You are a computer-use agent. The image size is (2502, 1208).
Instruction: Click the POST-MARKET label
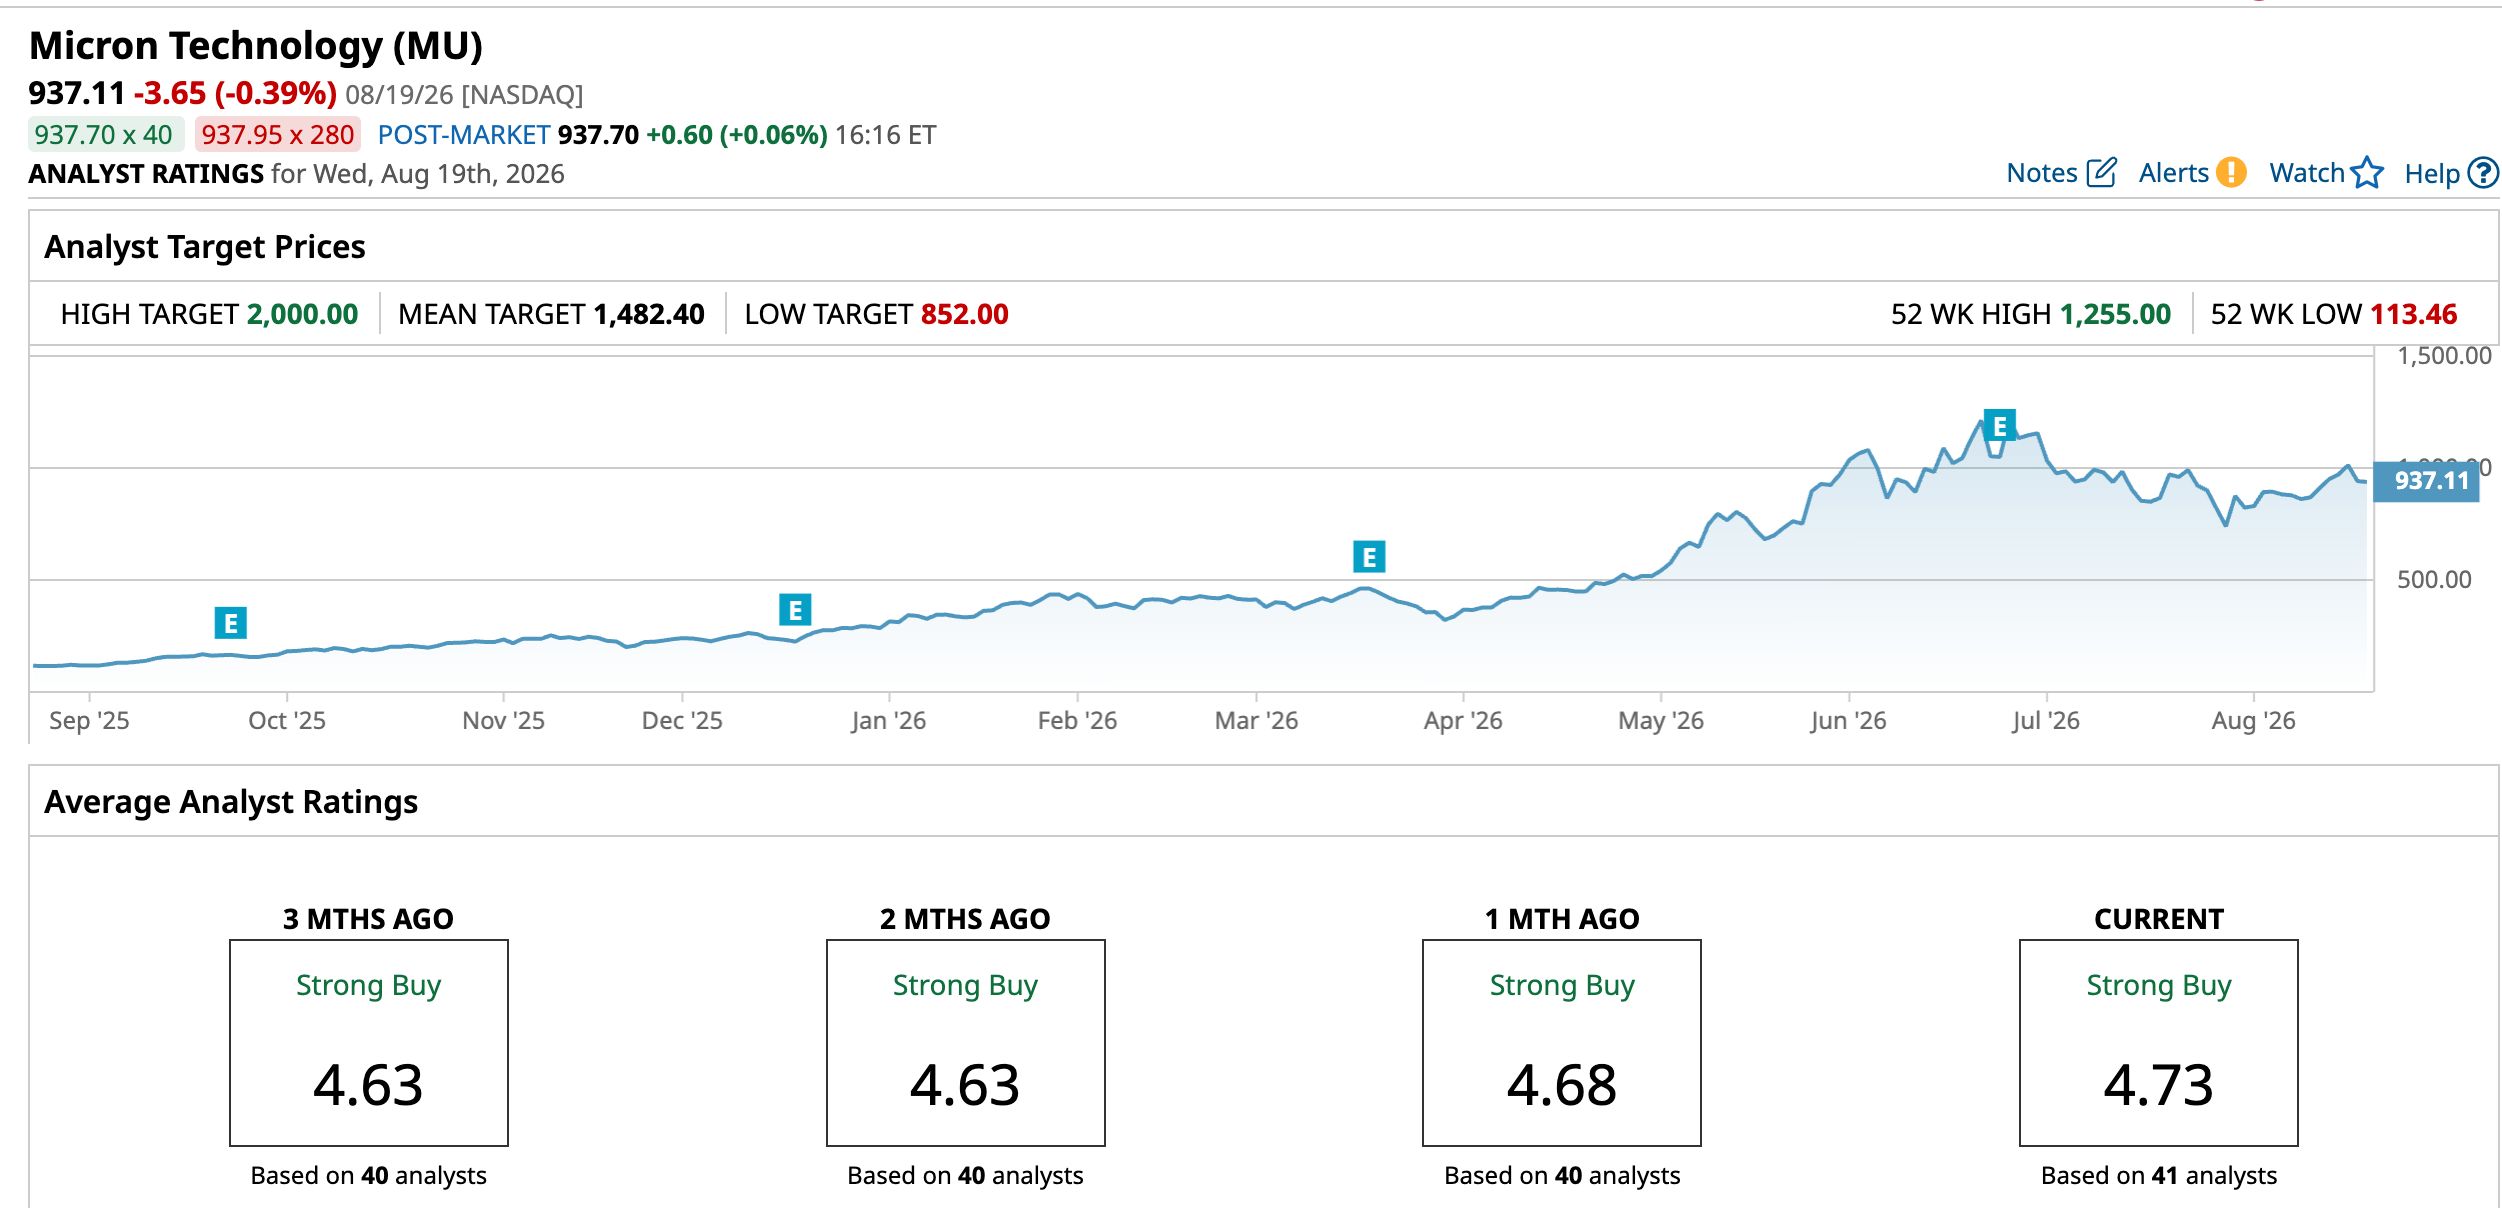pos(464,135)
